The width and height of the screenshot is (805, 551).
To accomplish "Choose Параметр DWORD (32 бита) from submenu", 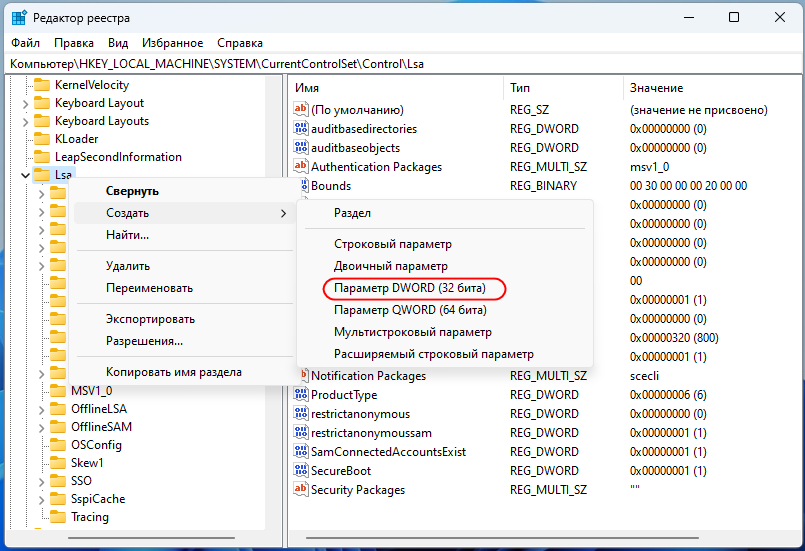I will [x=410, y=288].
